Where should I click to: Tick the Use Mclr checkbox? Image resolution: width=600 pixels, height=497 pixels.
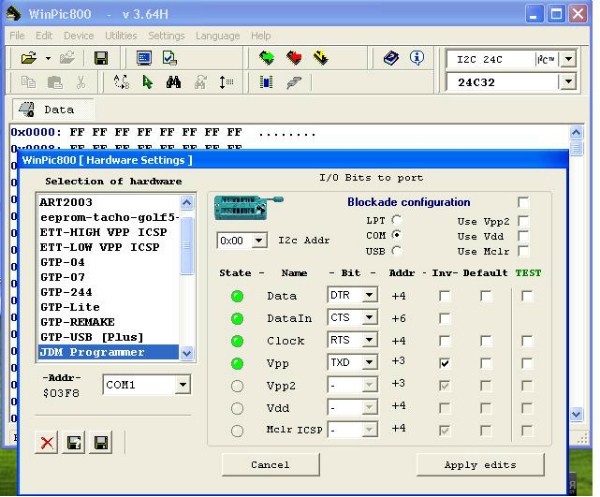523,251
